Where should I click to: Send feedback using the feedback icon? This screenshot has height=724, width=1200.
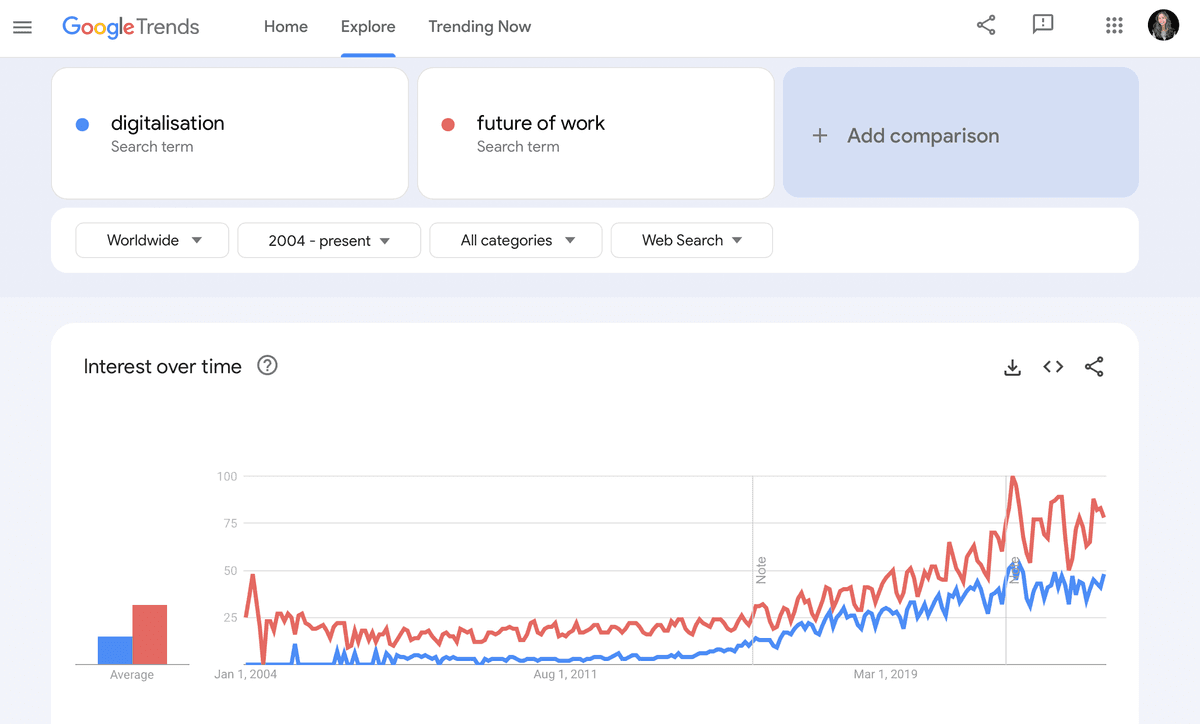[x=1043, y=25]
